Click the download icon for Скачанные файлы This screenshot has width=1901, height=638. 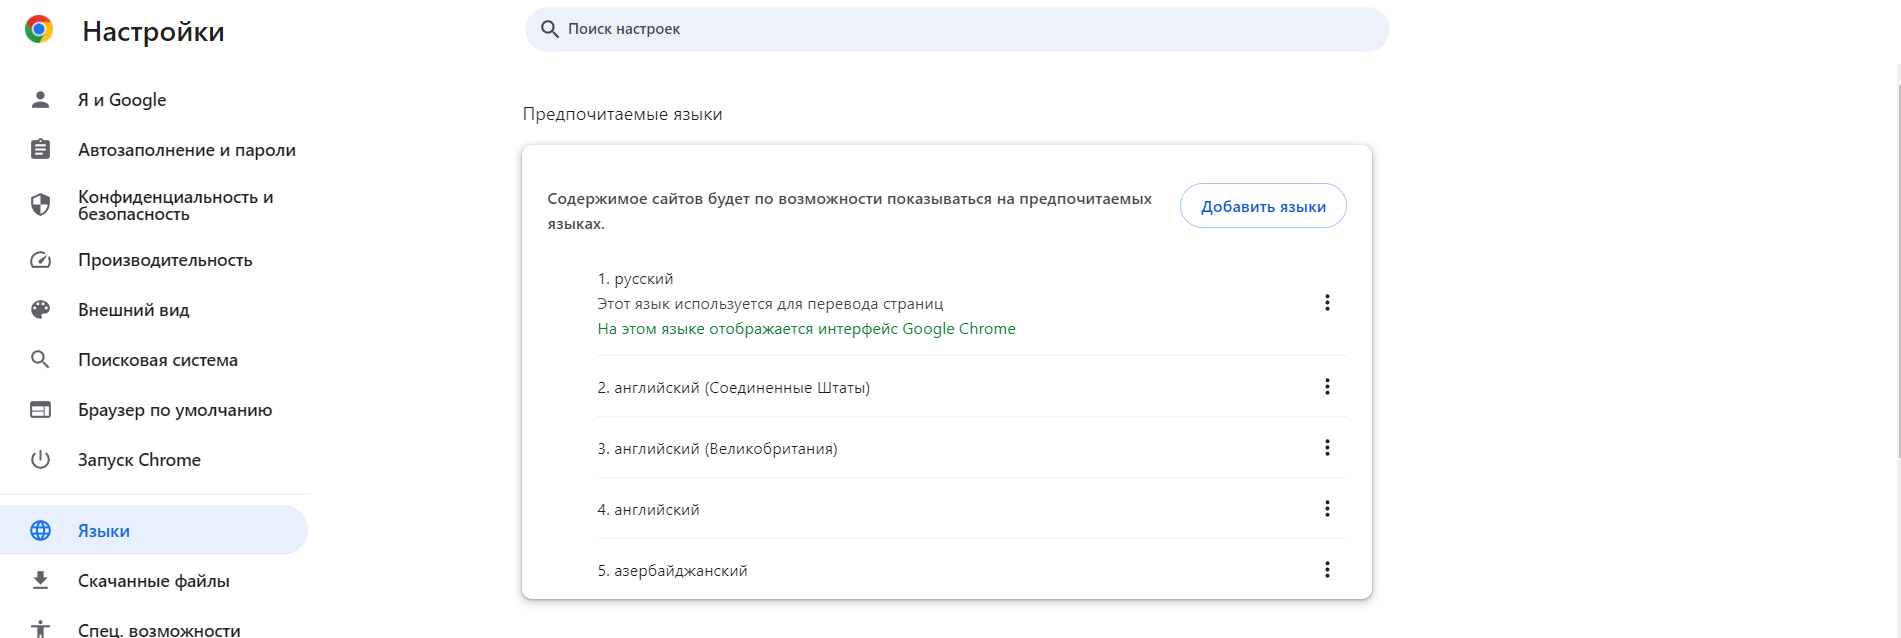(x=40, y=581)
